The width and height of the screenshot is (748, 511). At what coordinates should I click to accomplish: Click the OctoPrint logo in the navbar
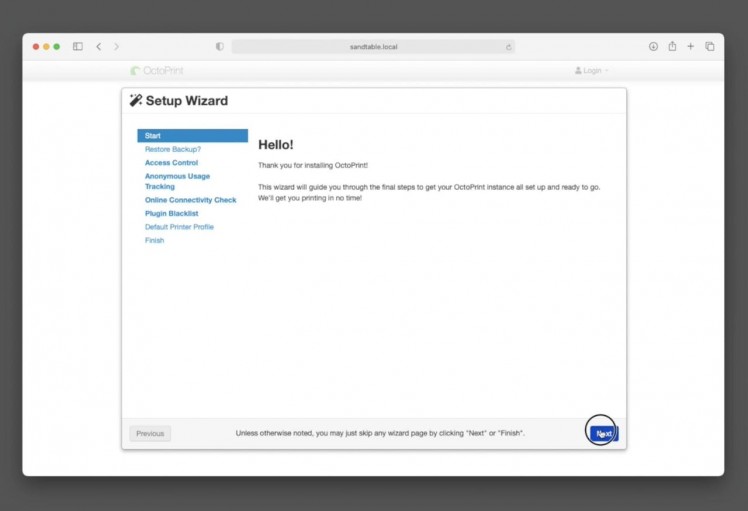(x=157, y=71)
